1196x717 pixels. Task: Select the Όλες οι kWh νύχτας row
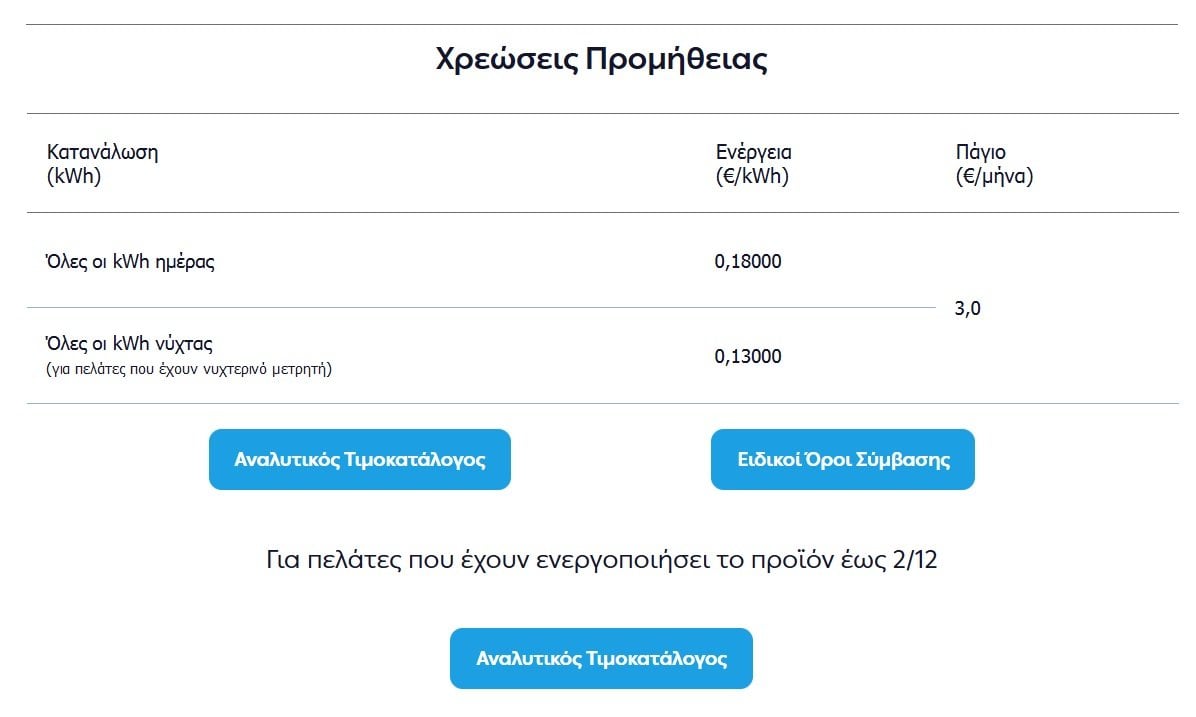pyautogui.click(x=481, y=355)
